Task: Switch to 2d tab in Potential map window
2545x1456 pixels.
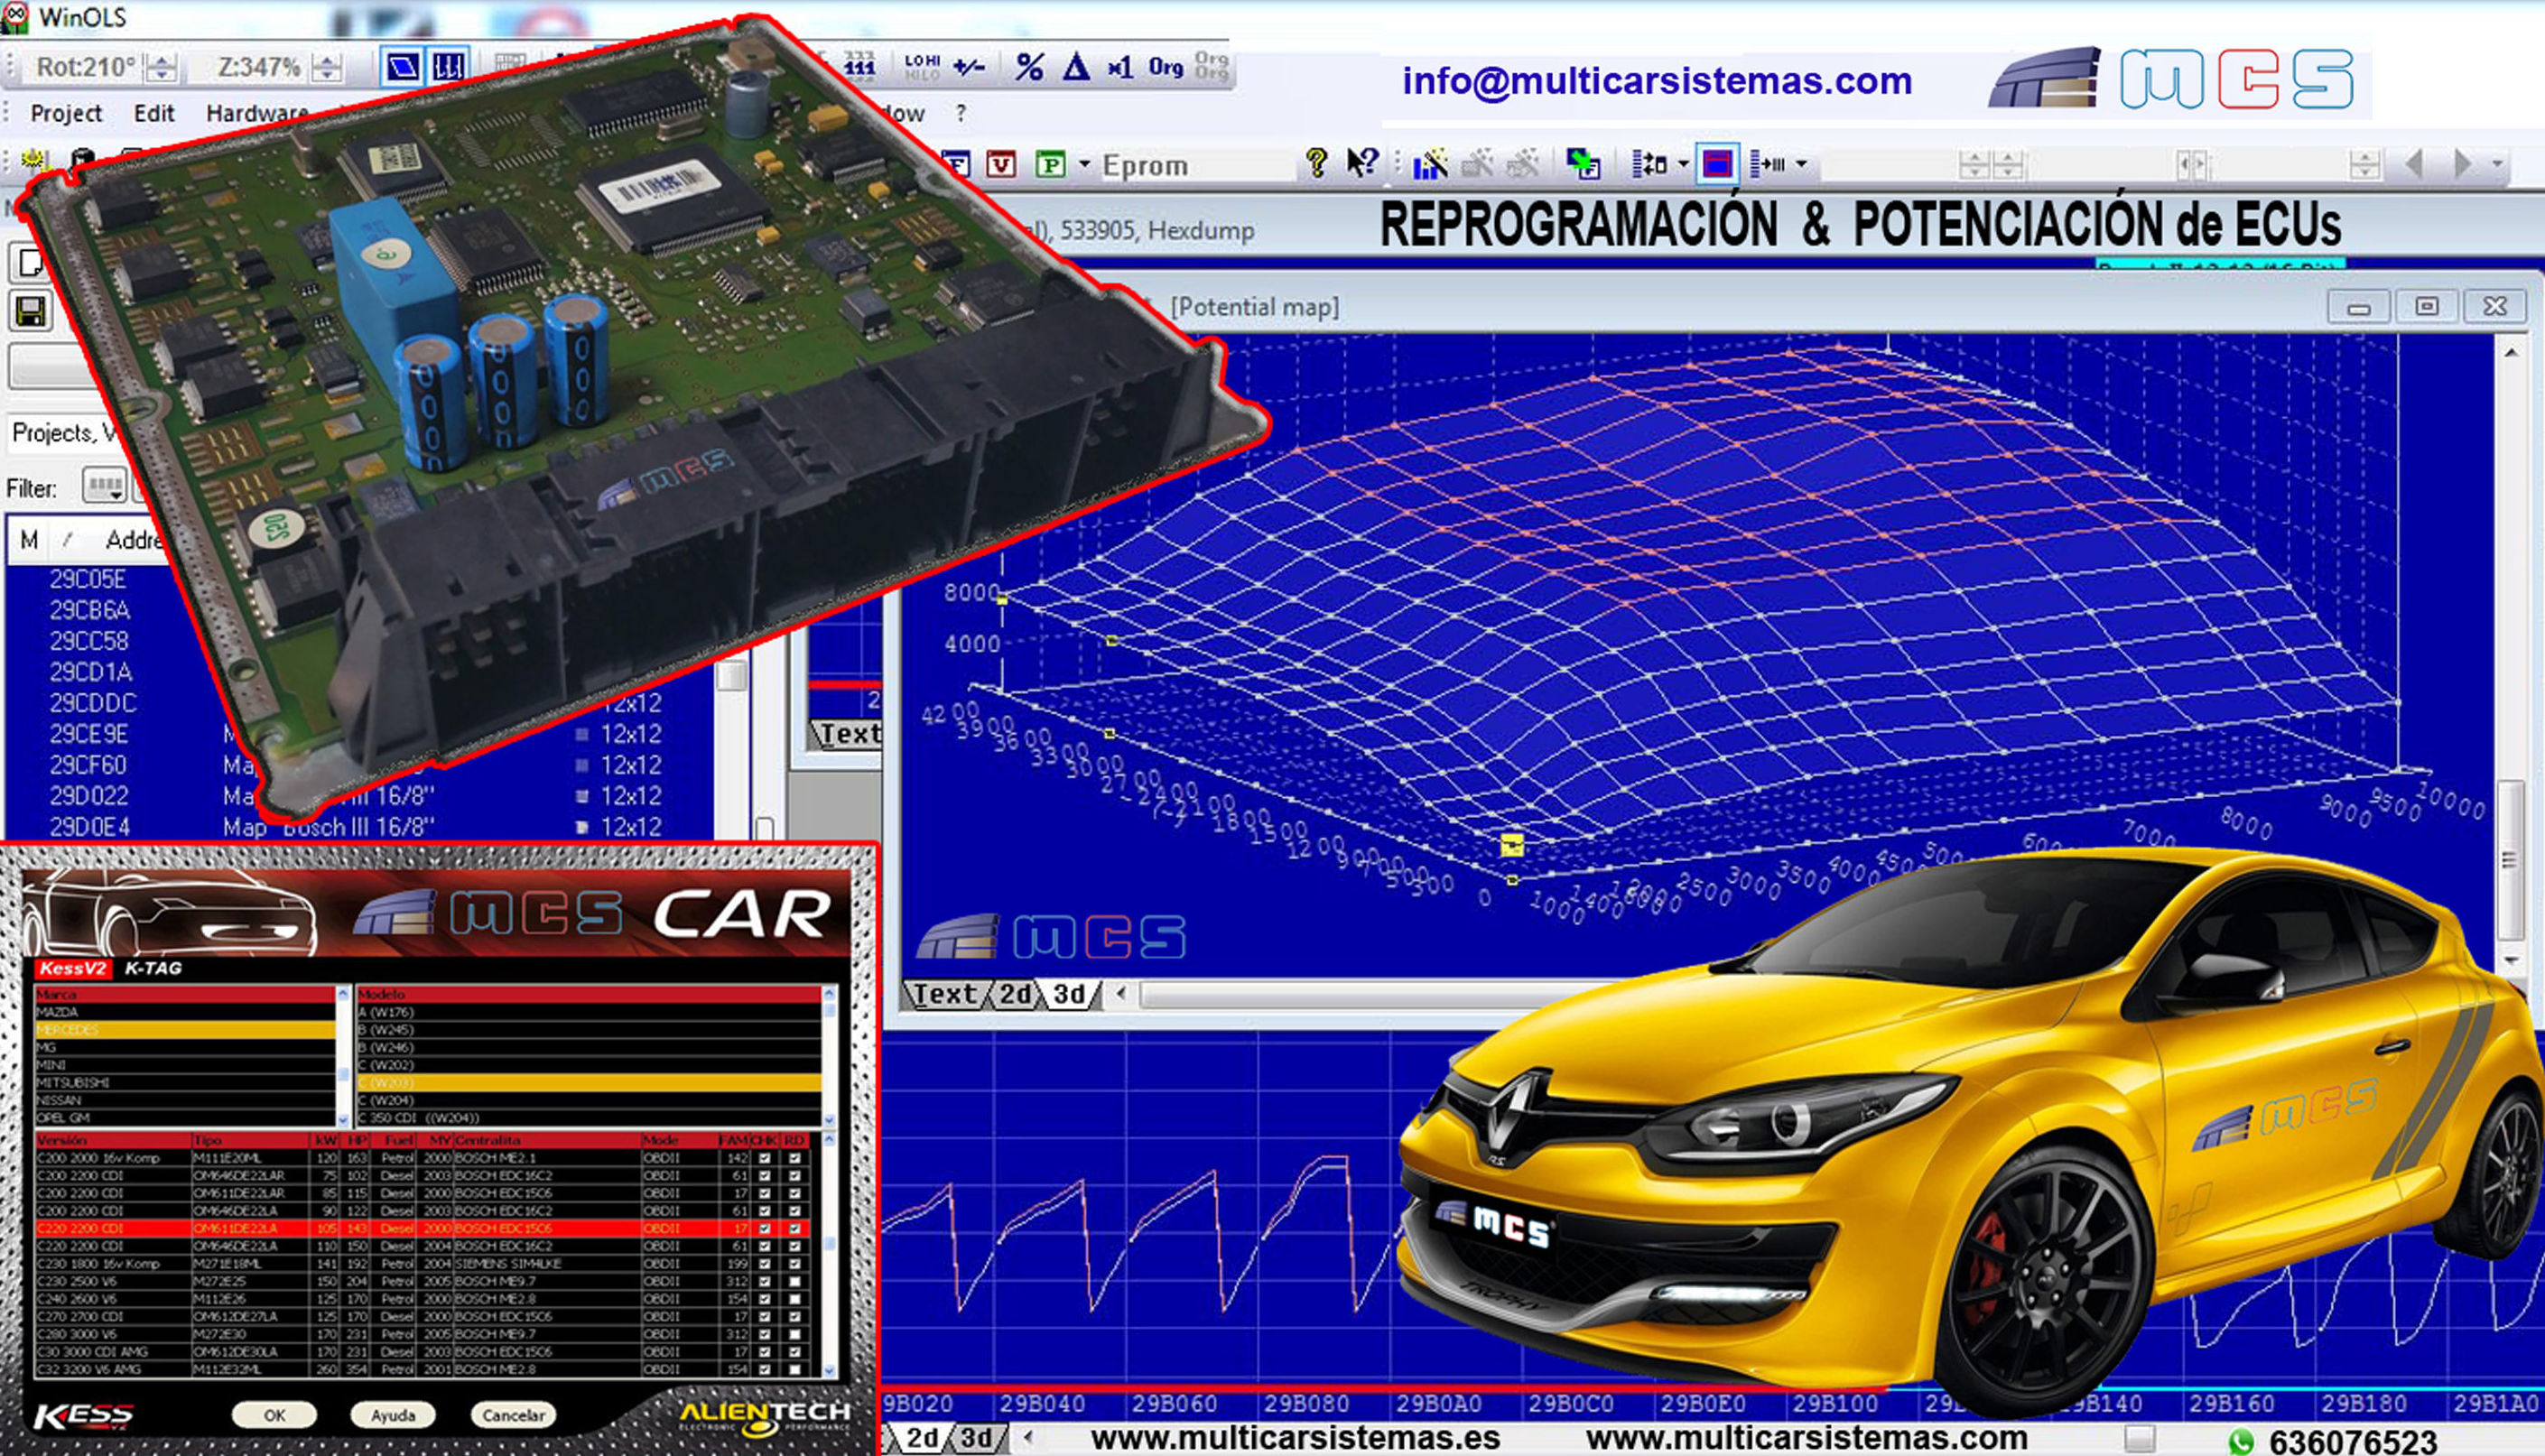Action: point(1015,994)
